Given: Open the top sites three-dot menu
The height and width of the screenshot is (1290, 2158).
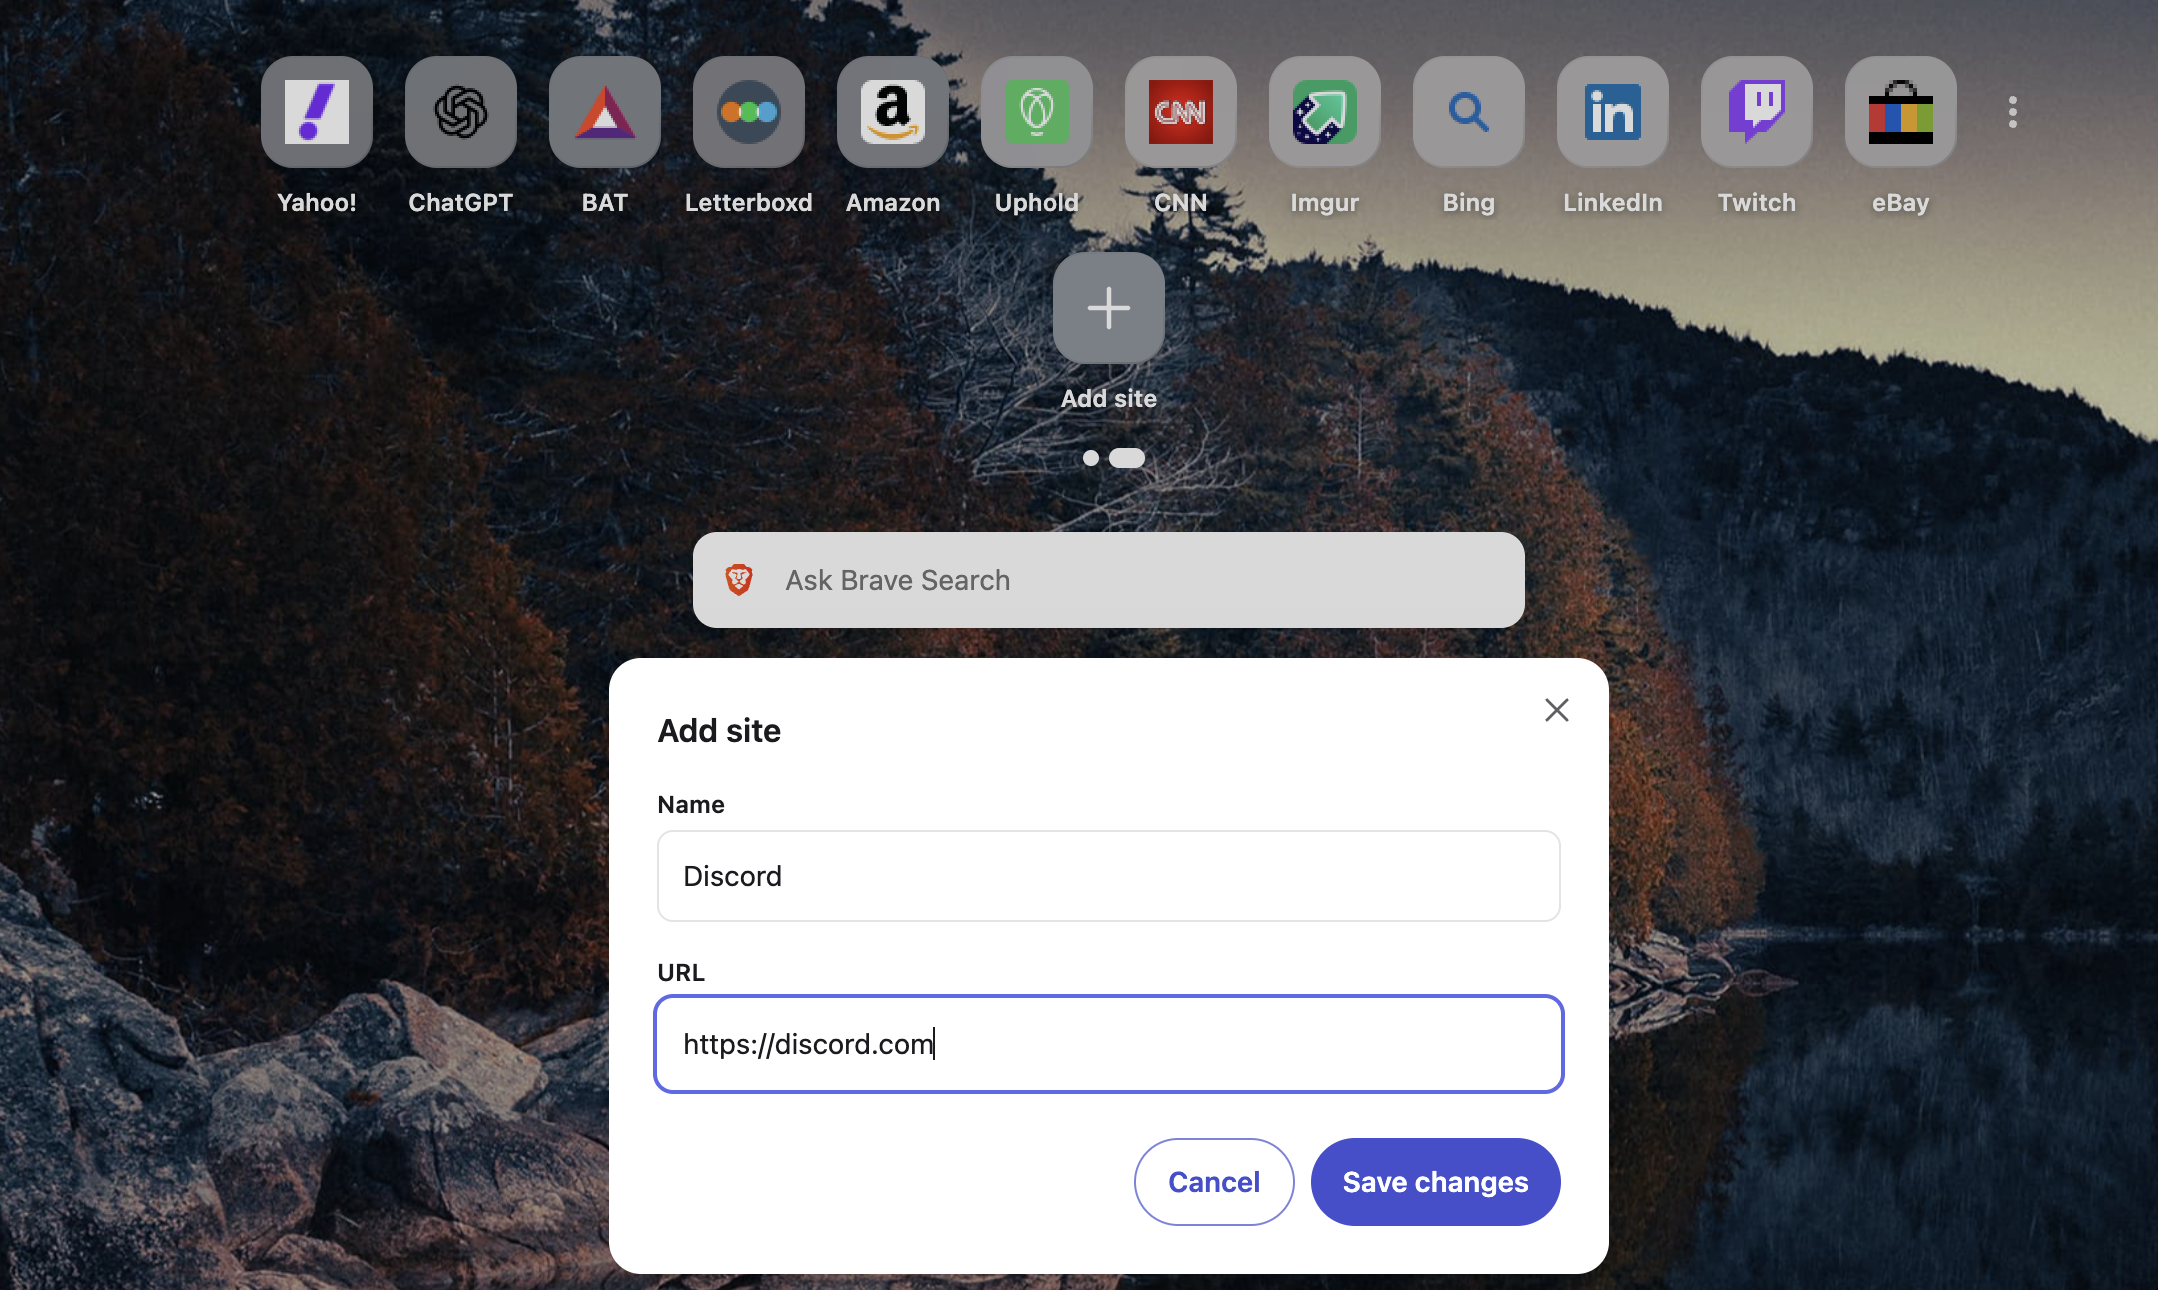Looking at the screenshot, I should pos(2013,112).
